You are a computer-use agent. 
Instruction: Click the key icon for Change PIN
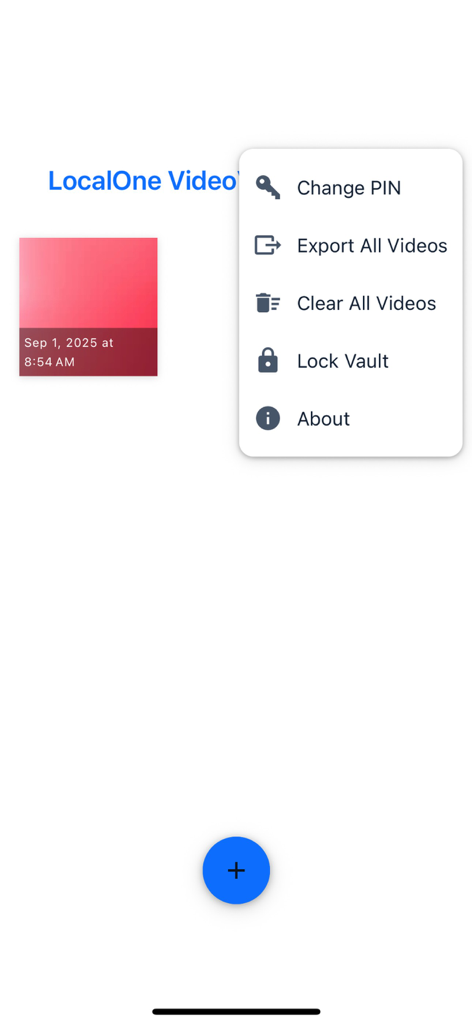tap(268, 188)
